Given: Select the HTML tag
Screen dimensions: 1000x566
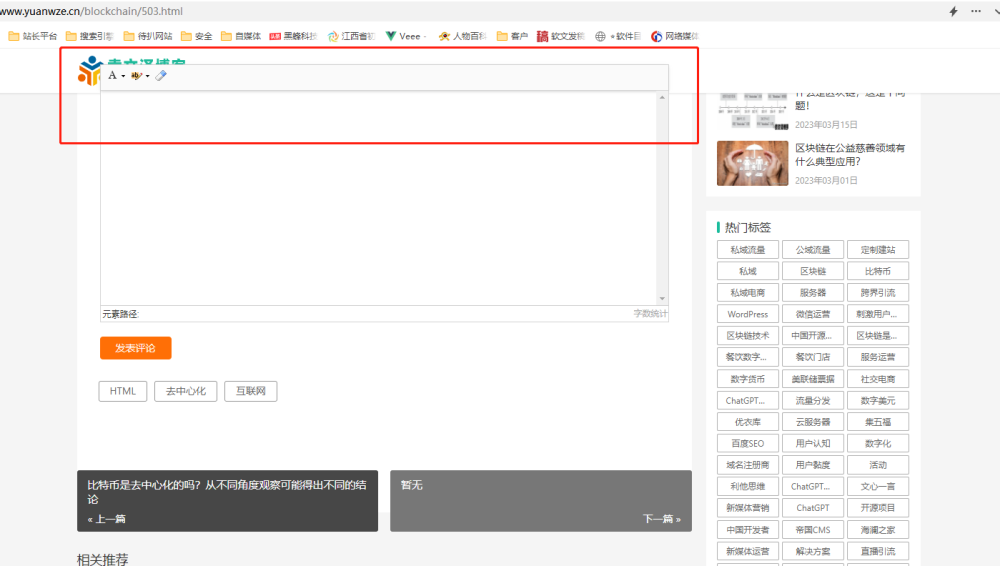Looking at the screenshot, I should click(122, 391).
